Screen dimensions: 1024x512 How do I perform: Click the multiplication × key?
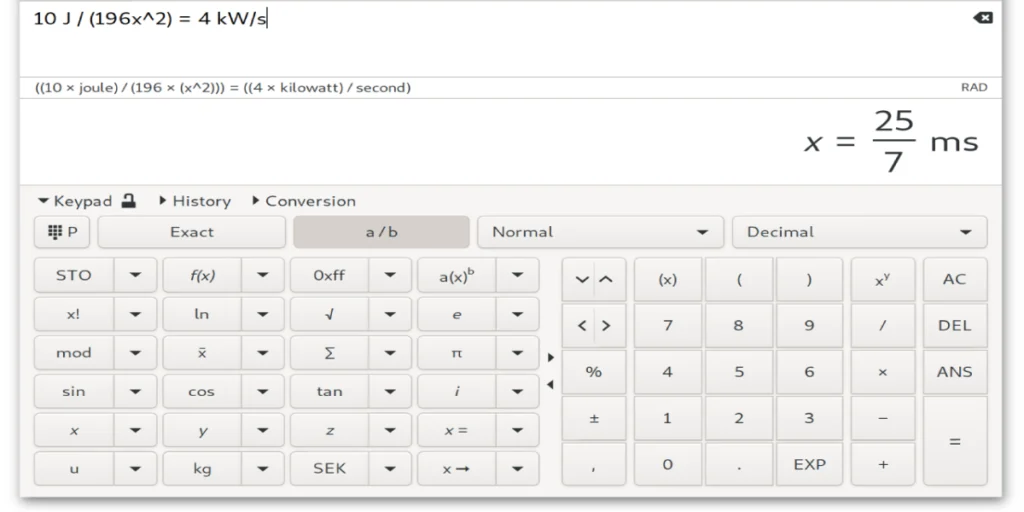coord(882,372)
